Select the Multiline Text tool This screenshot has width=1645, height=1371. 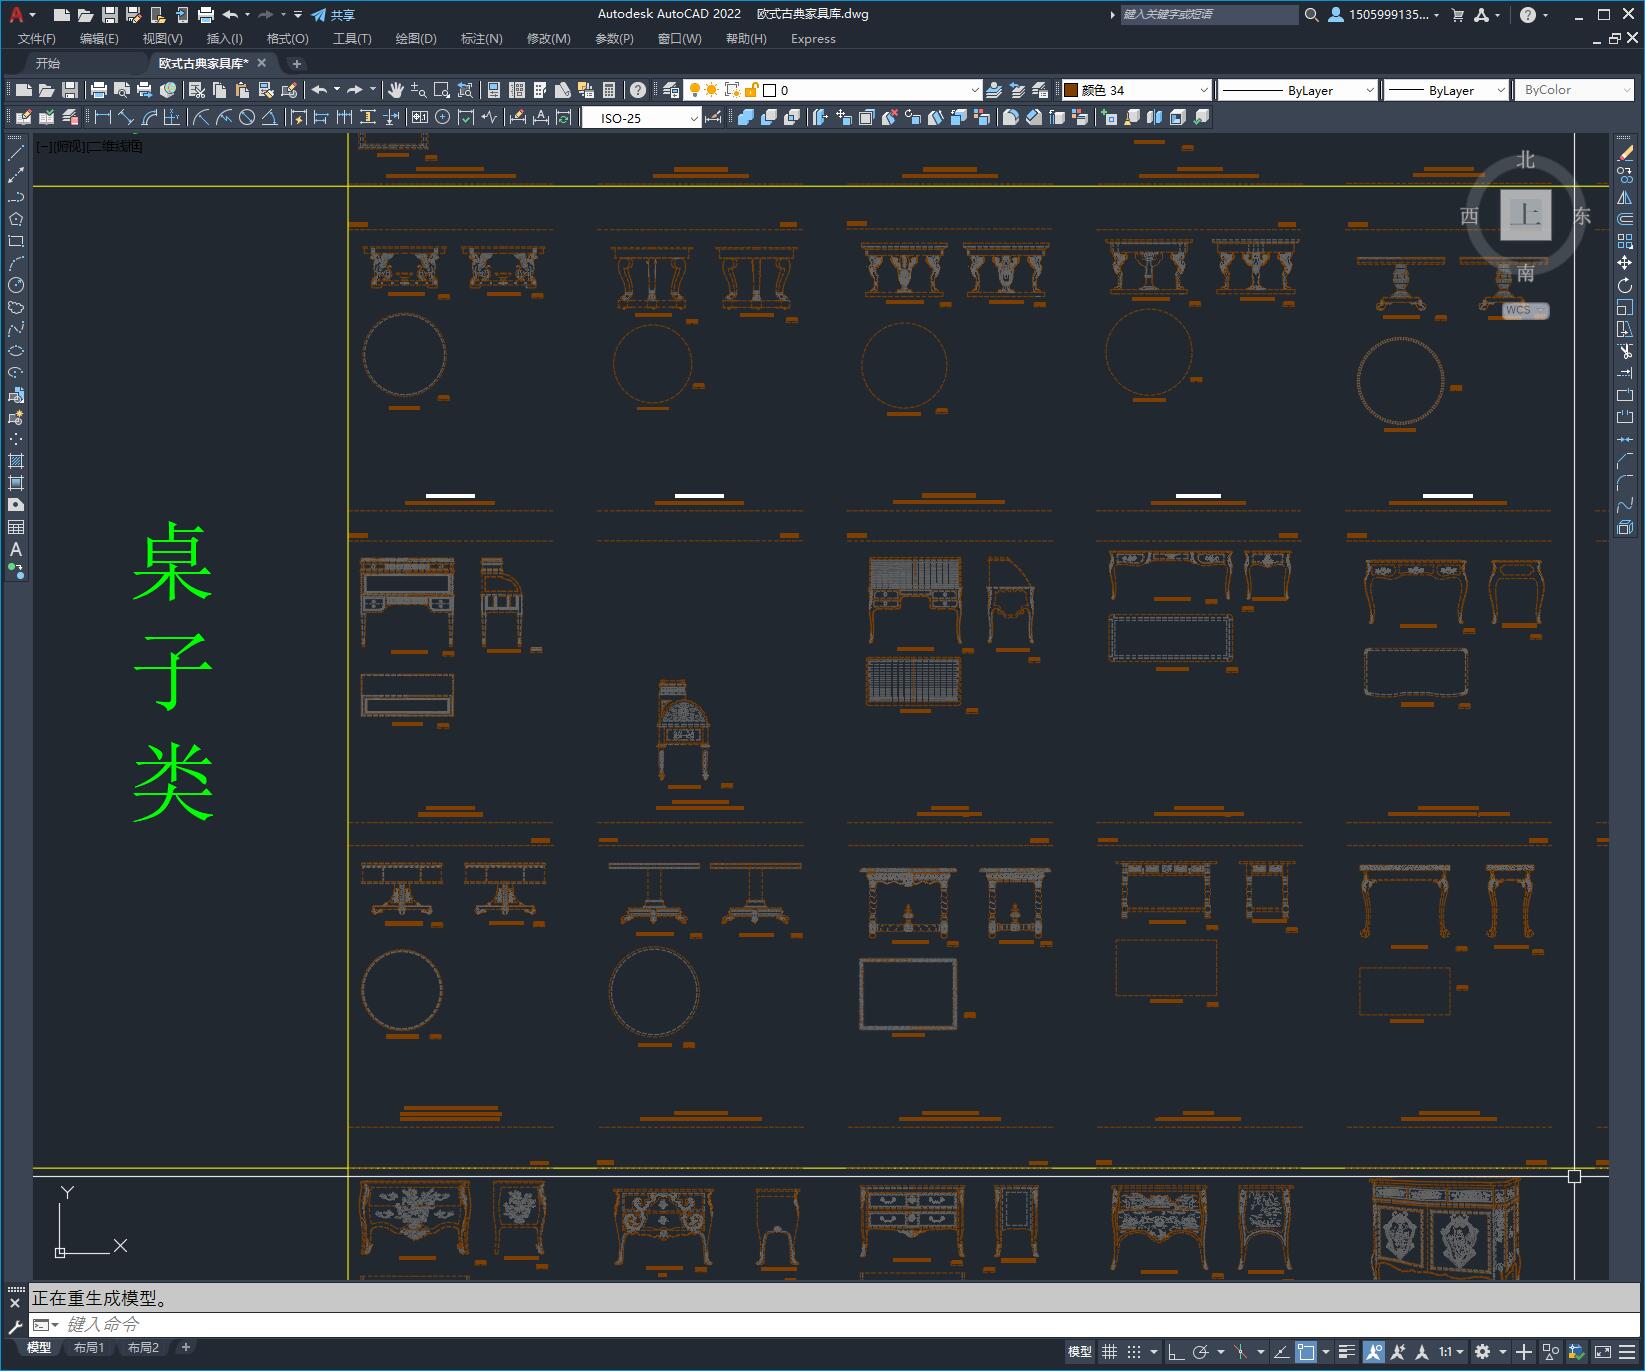pos(16,549)
